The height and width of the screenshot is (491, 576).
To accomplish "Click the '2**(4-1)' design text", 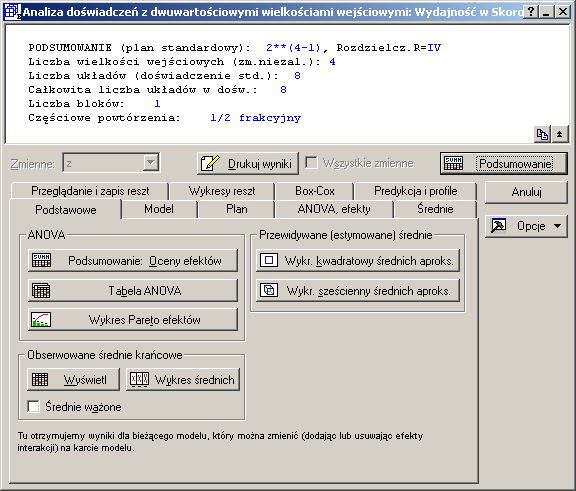I will tap(293, 48).
